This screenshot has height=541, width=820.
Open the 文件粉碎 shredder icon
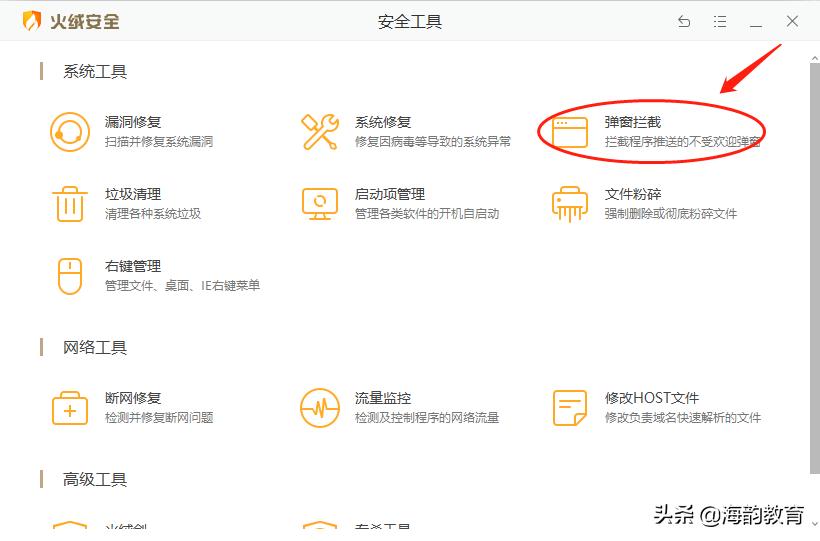click(570, 204)
